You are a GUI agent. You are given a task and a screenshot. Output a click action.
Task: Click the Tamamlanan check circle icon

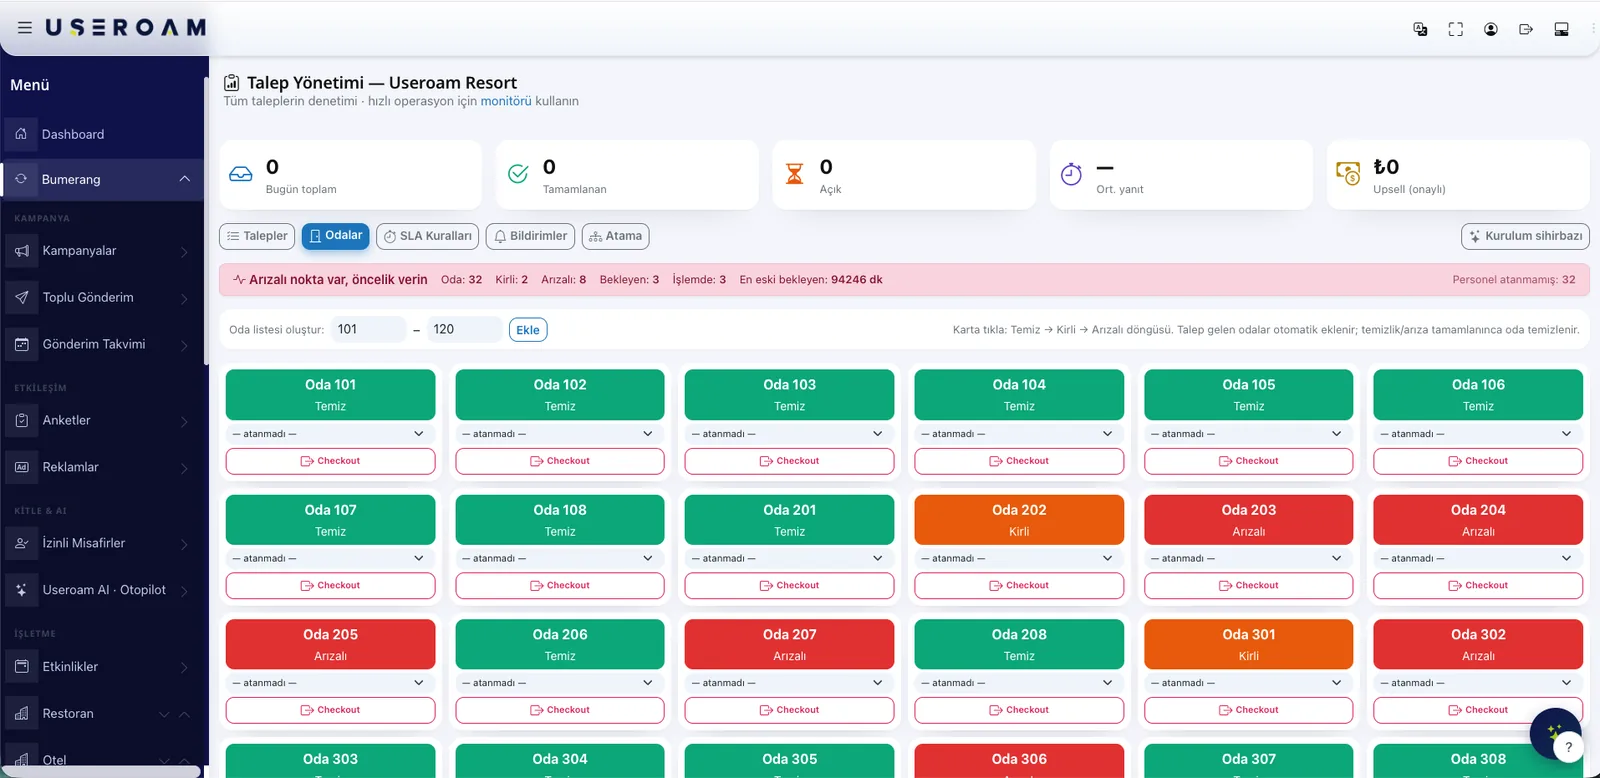point(518,174)
